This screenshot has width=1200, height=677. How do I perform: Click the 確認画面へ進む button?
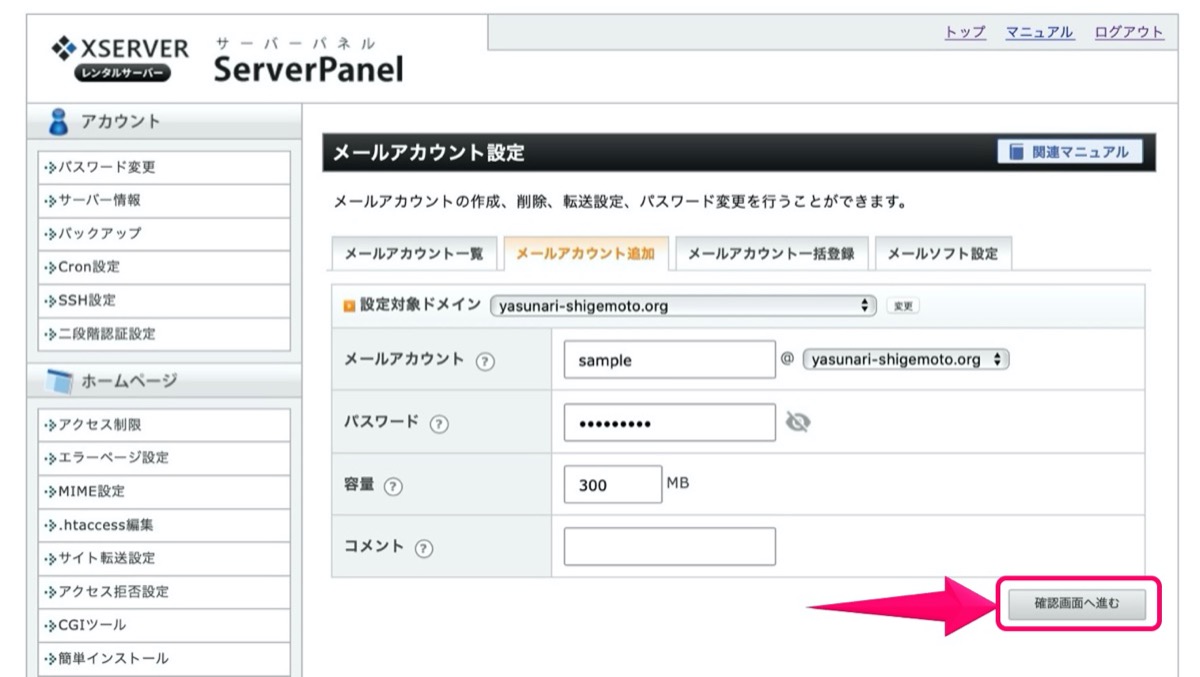pyautogui.click(x=1077, y=603)
